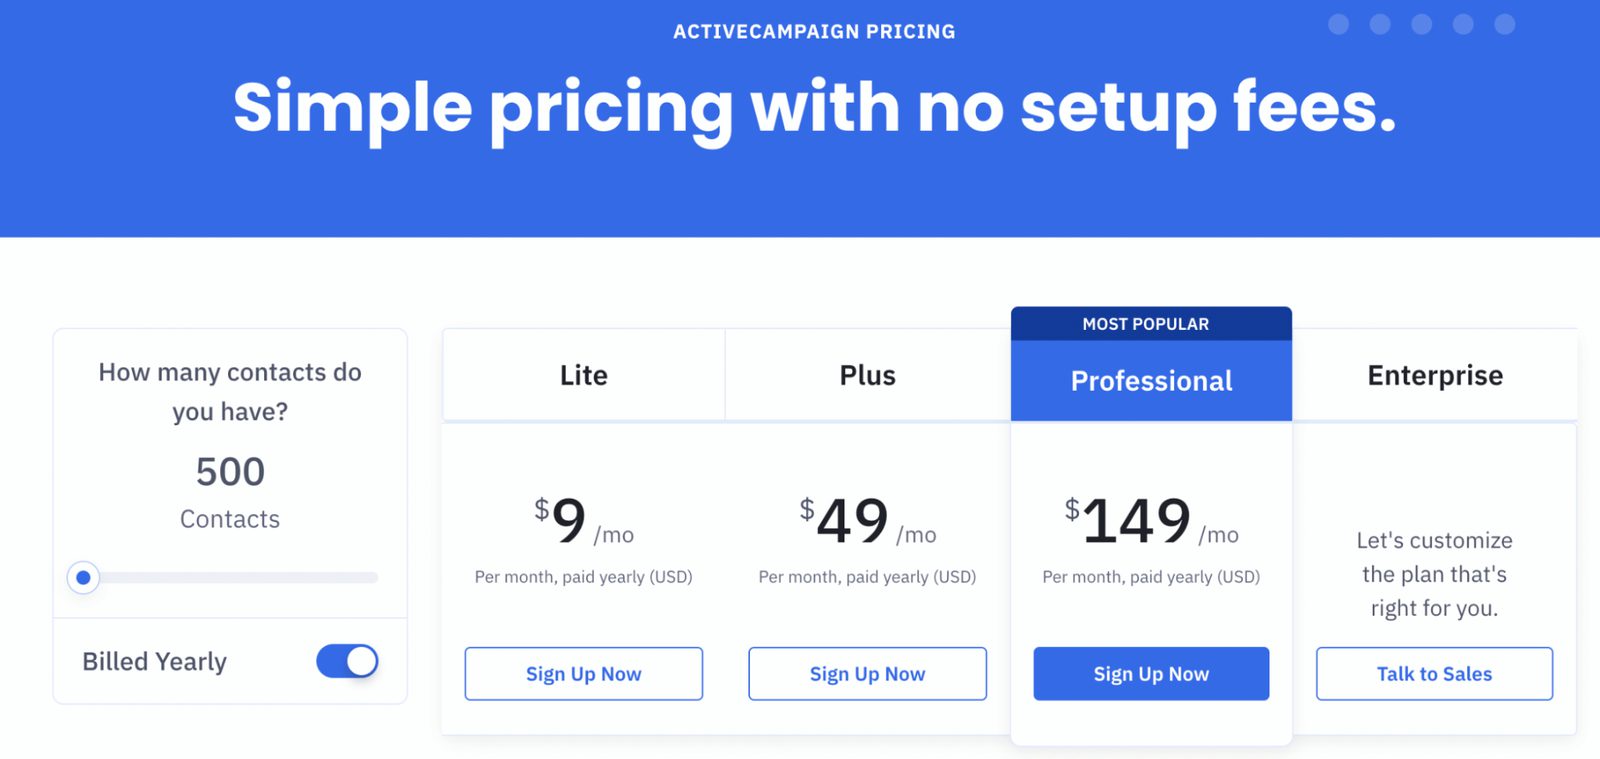Click the Billed Yearly label
Viewport: 1600px width, 759px height.
155,662
